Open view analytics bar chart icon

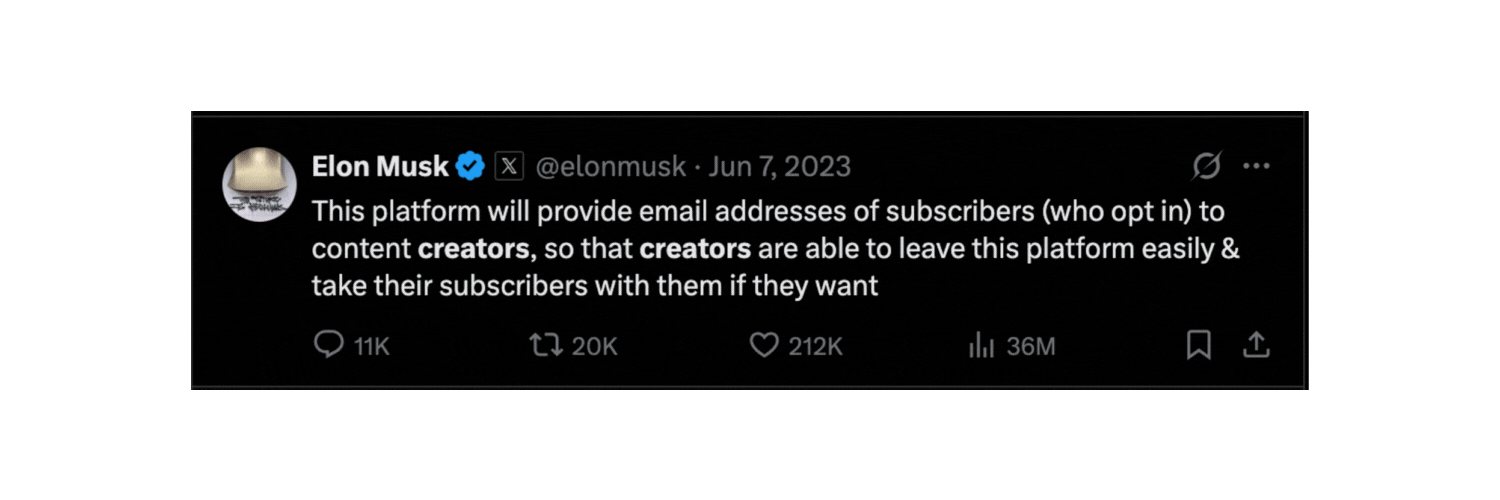click(x=981, y=346)
